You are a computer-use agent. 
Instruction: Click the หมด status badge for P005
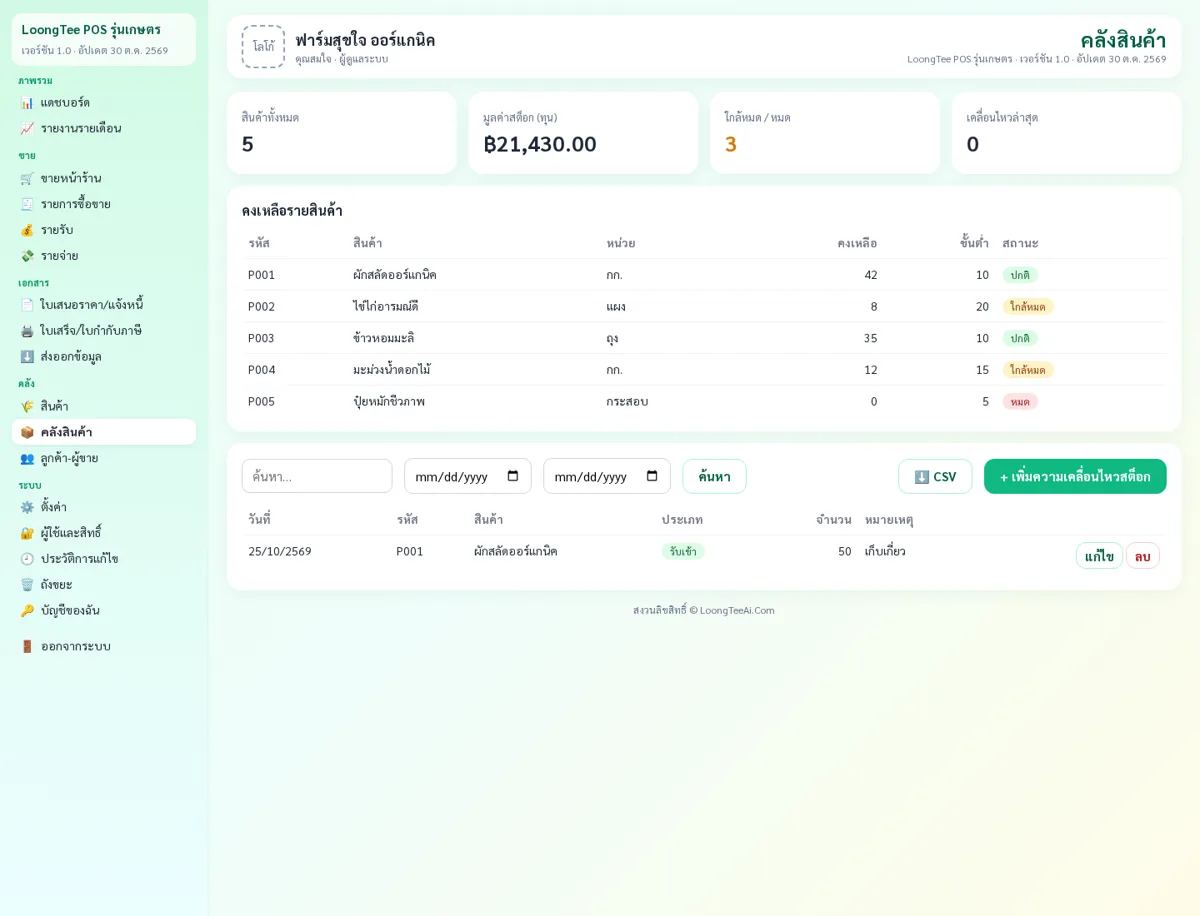pyautogui.click(x=1020, y=401)
